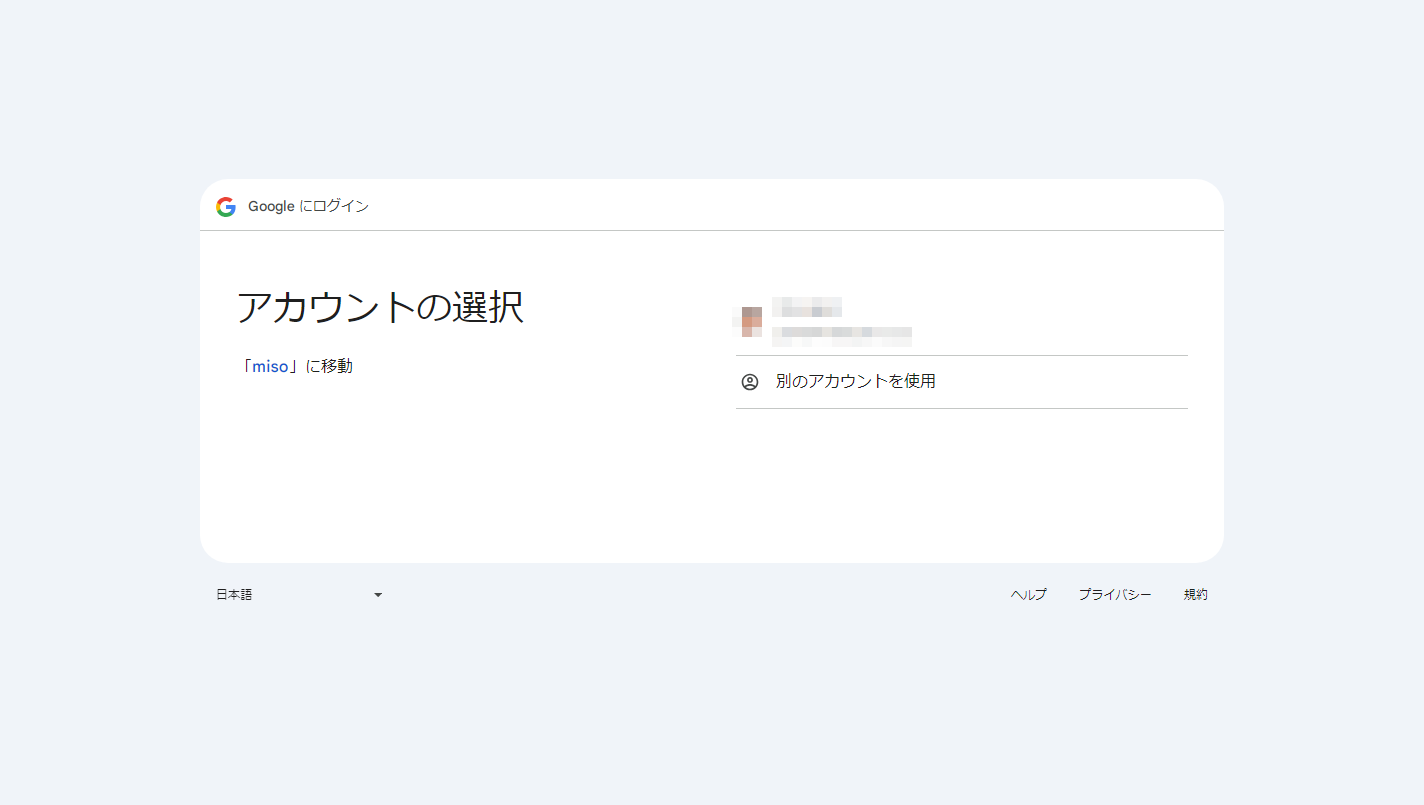1424x805 pixels.
Task: Select the listed account's email address
Action: coord(846,335)
